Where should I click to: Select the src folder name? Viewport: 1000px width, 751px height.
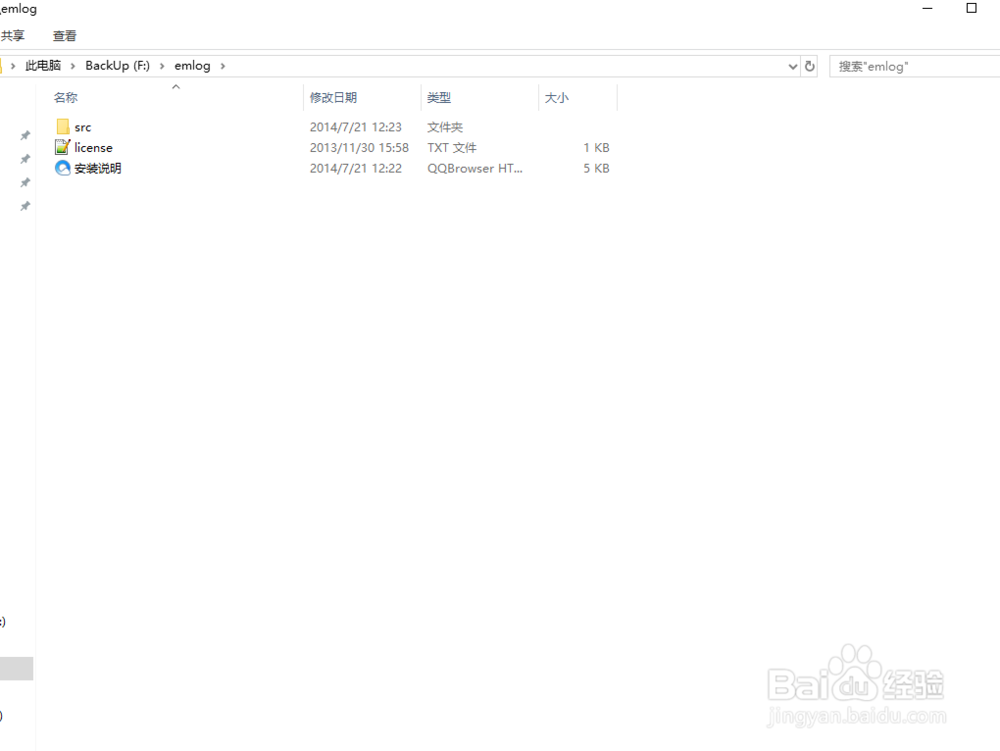83,128
